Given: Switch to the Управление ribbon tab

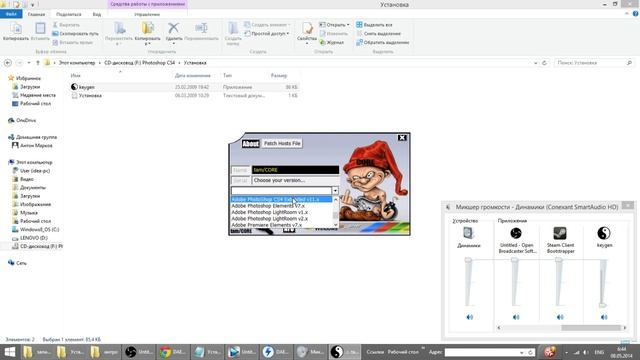Looking at the screenshot, I should [x=147, y=14].
